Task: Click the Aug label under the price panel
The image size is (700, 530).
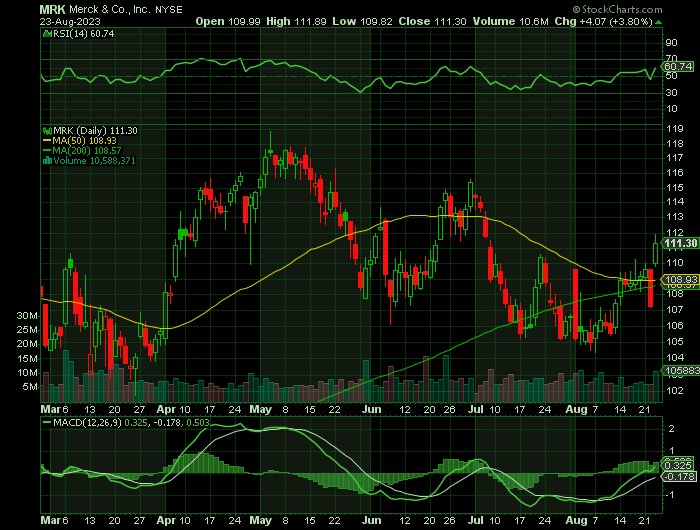Action: 576,409
